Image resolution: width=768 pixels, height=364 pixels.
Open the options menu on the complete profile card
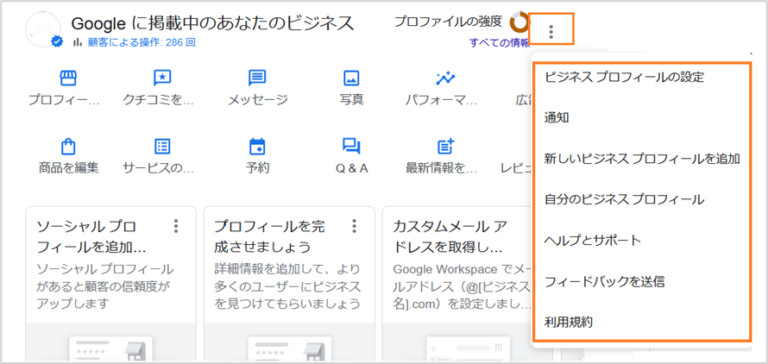355,226
